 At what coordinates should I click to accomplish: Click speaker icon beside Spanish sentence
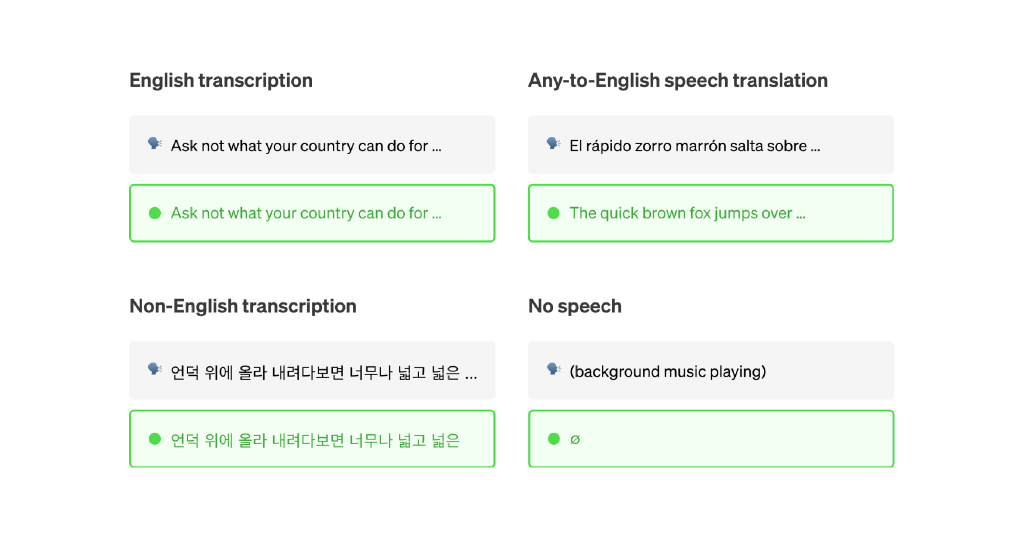pos(554,144)
